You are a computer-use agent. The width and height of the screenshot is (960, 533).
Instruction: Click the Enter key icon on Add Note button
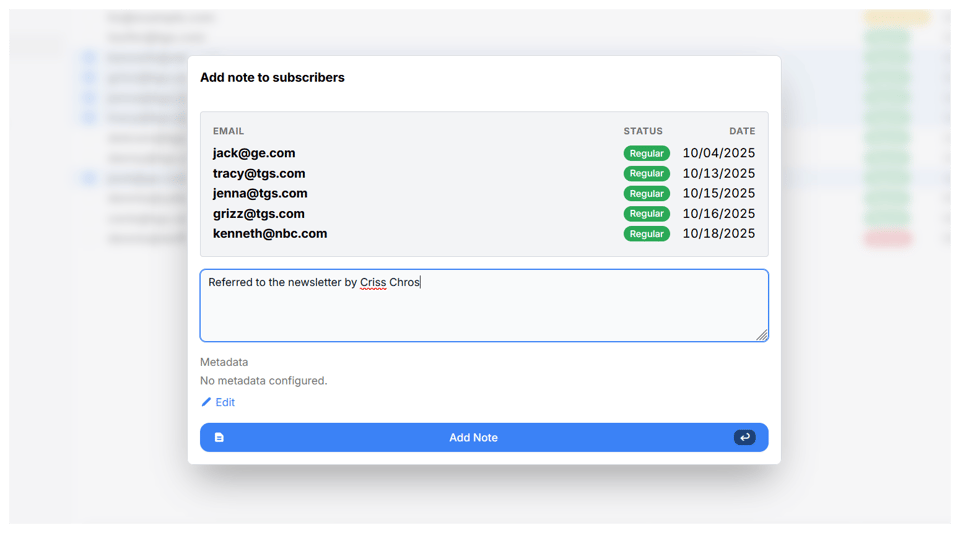coord(744,437)
